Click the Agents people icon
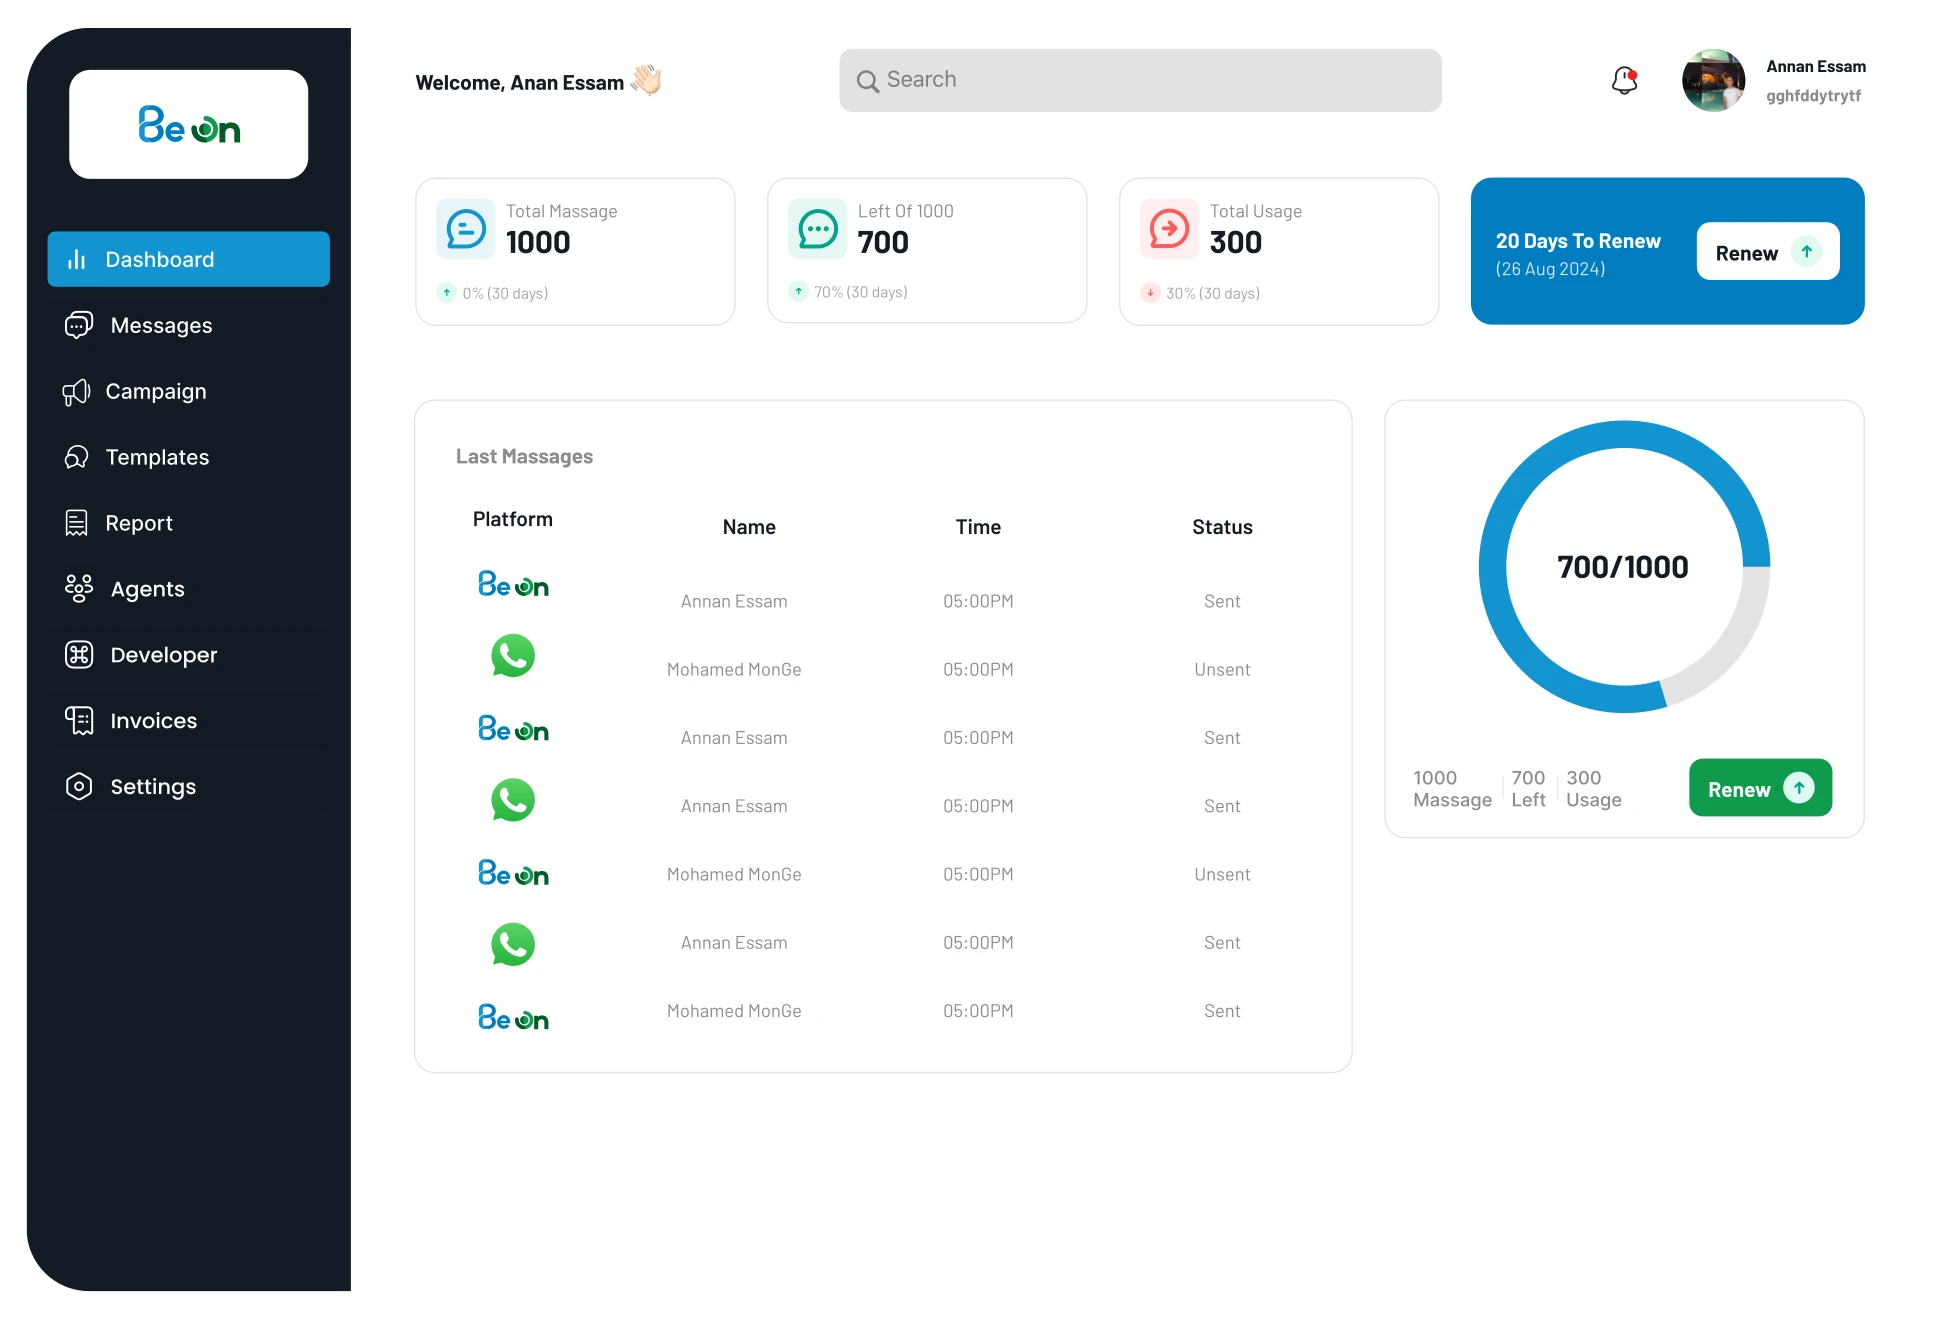This screenshot has width=1944, height=1319. (79, 588)
